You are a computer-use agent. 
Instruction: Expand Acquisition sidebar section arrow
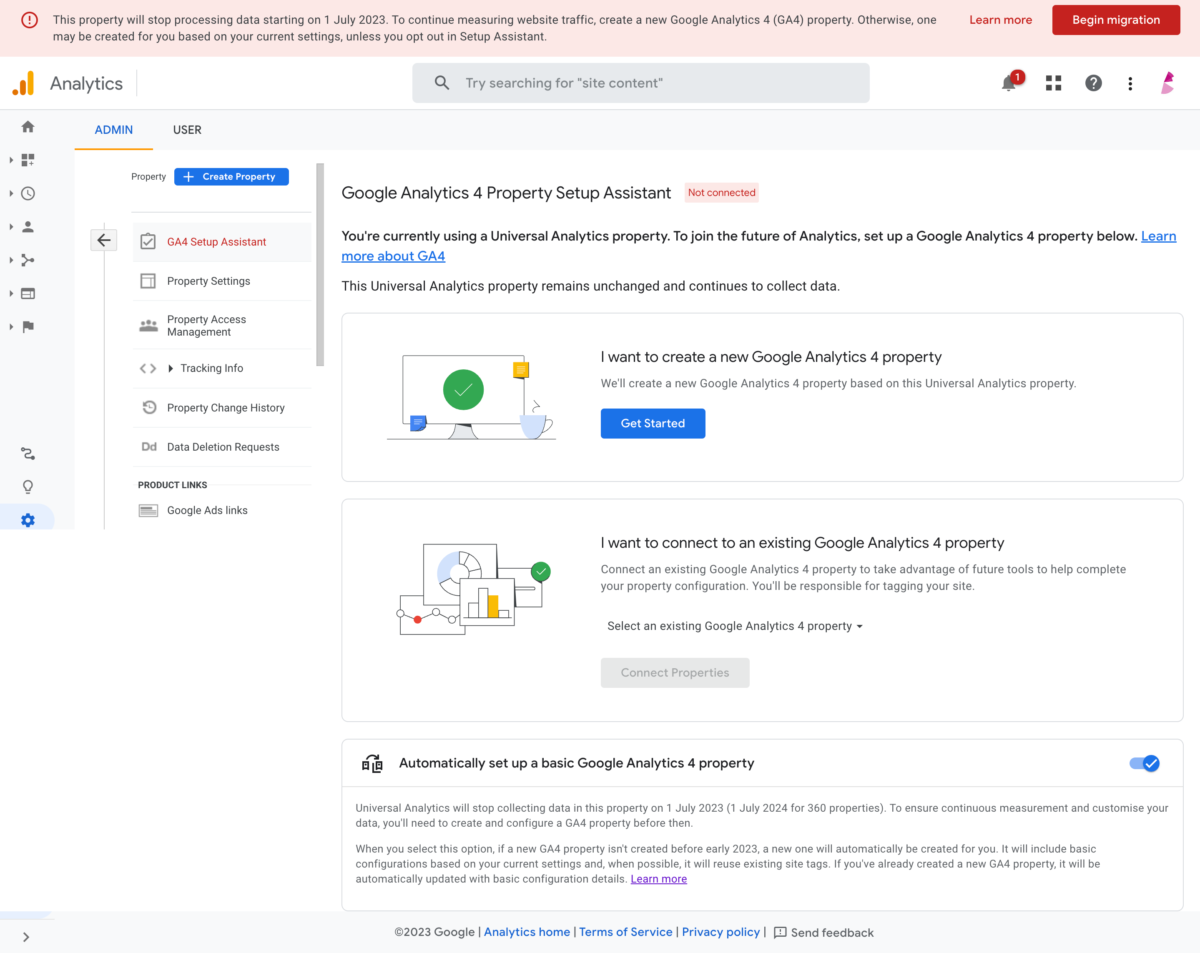coord(11,260)
